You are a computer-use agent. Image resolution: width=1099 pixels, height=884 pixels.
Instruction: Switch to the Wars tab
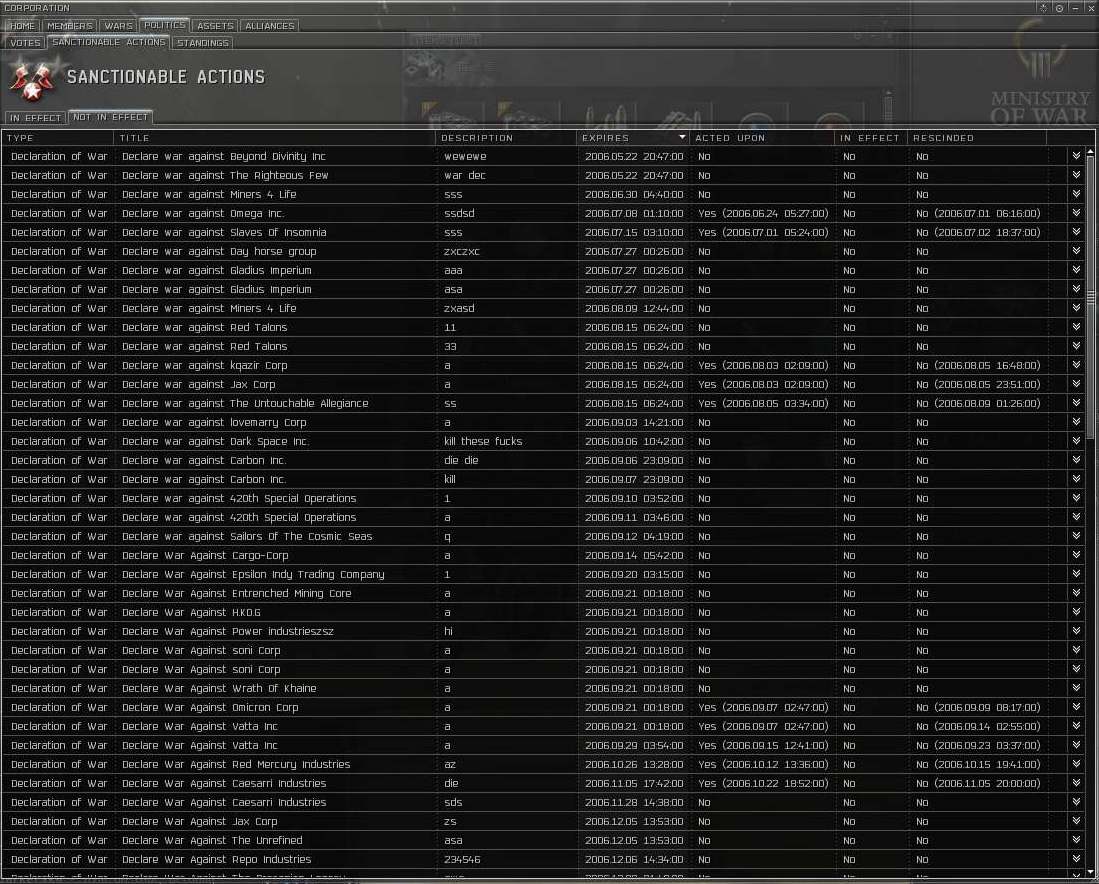click(x=118, y=26)
